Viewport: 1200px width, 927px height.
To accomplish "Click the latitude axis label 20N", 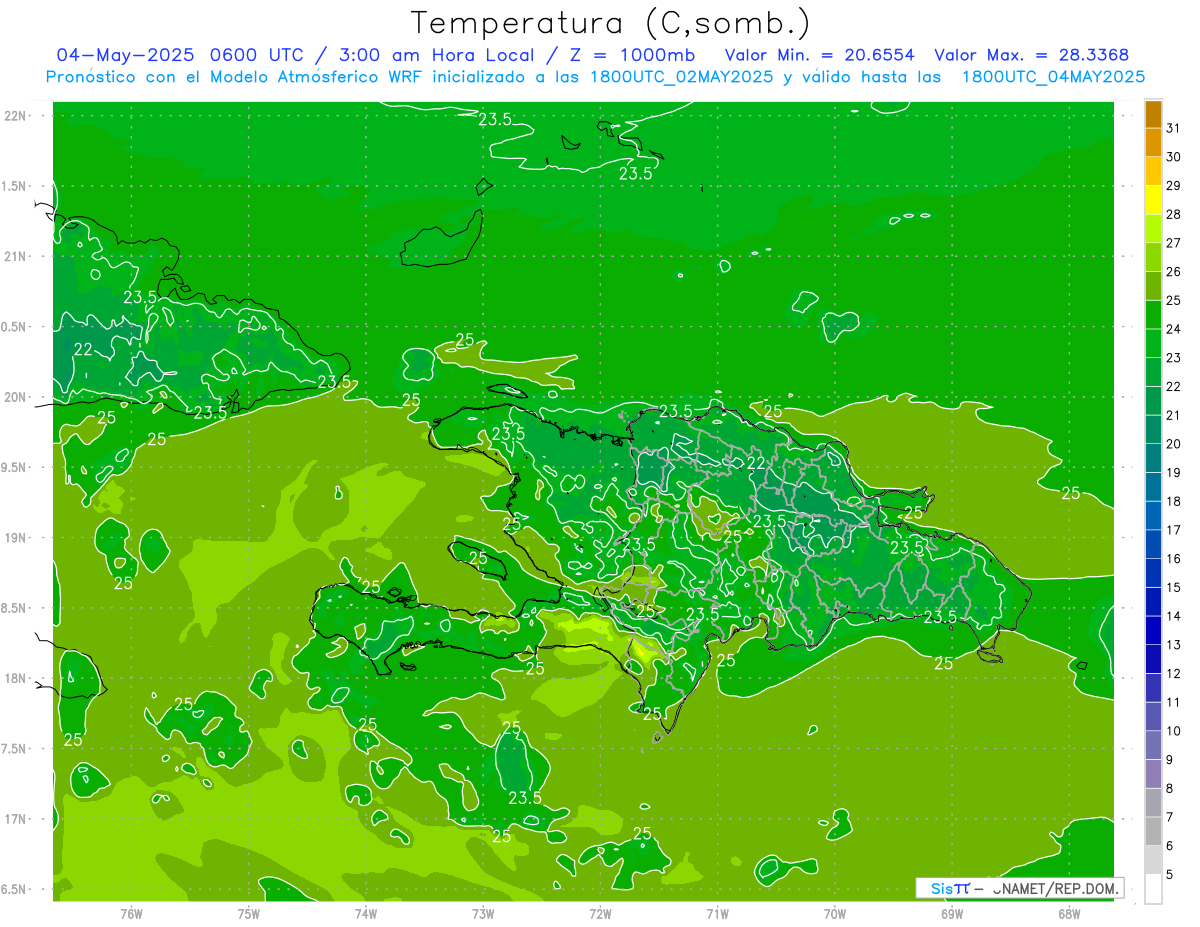I will 15,397.
